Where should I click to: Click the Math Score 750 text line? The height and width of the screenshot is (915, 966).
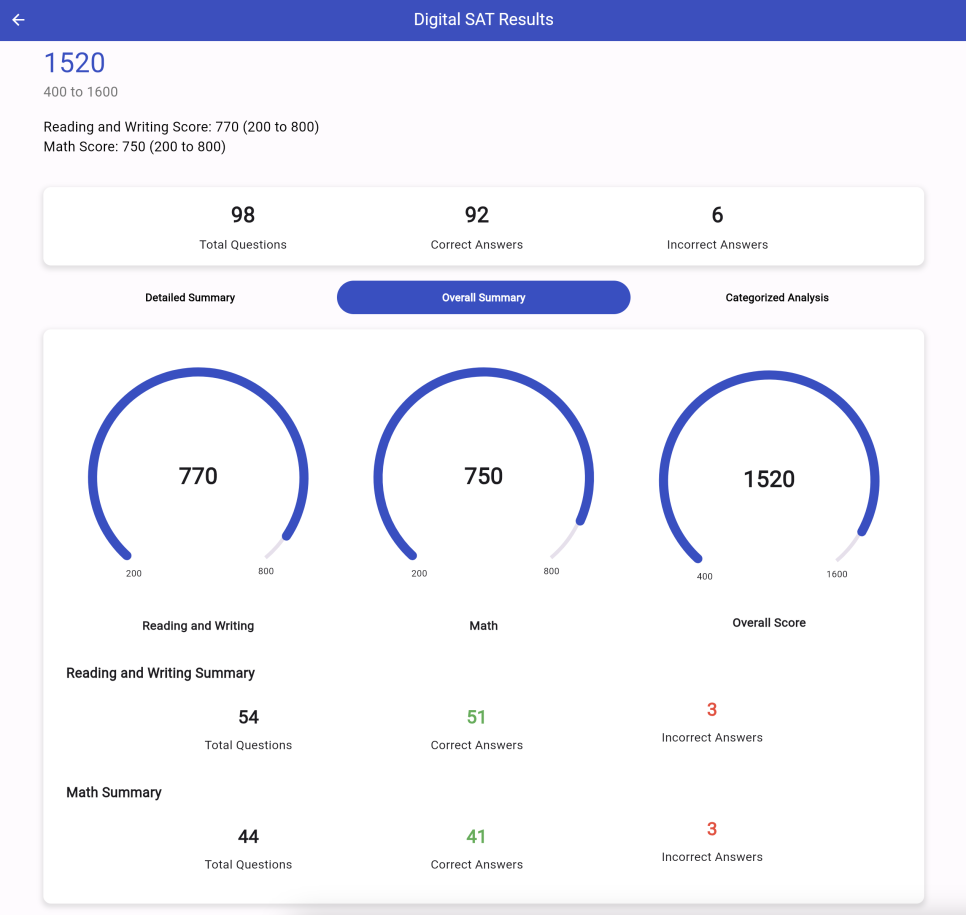[134, 147]
